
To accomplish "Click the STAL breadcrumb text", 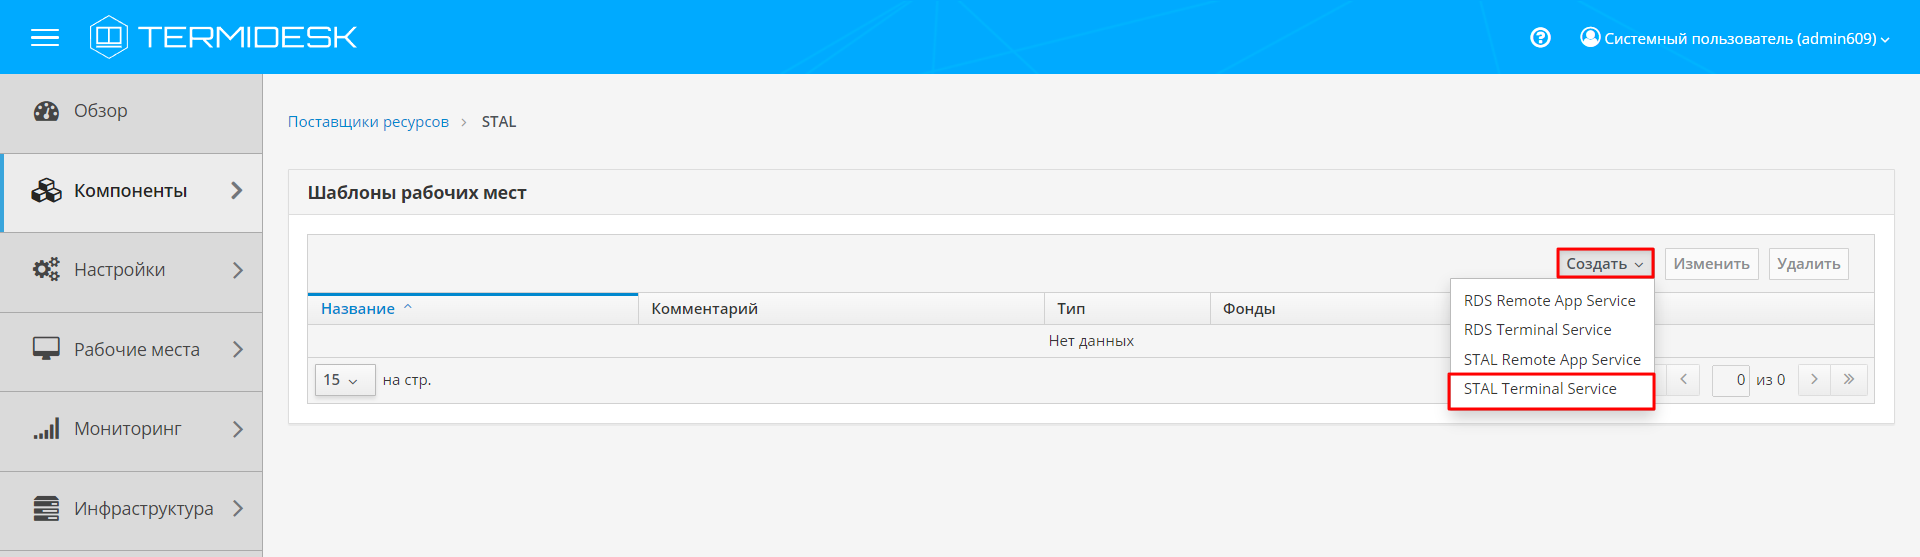I will pyautogui.click(x=499, y=122).
